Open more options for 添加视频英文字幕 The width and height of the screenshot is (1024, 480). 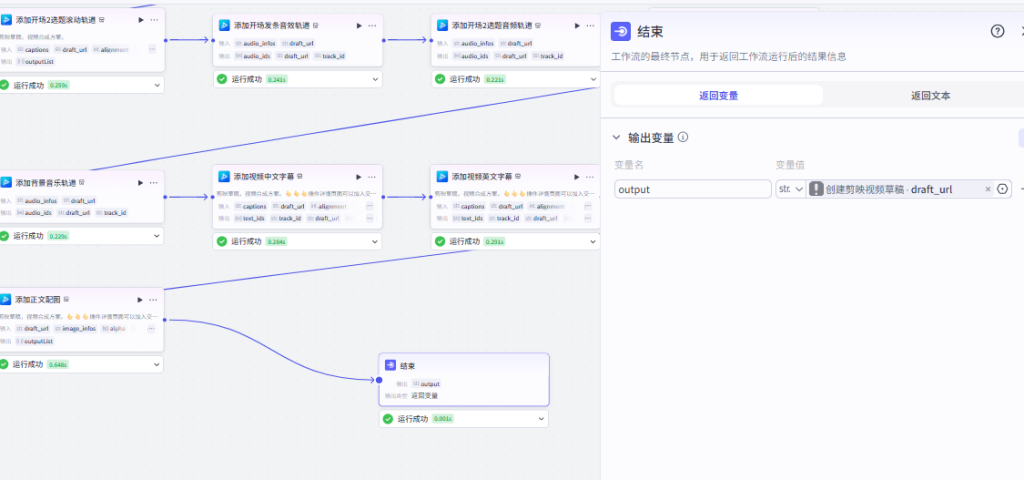click(590, 176)
